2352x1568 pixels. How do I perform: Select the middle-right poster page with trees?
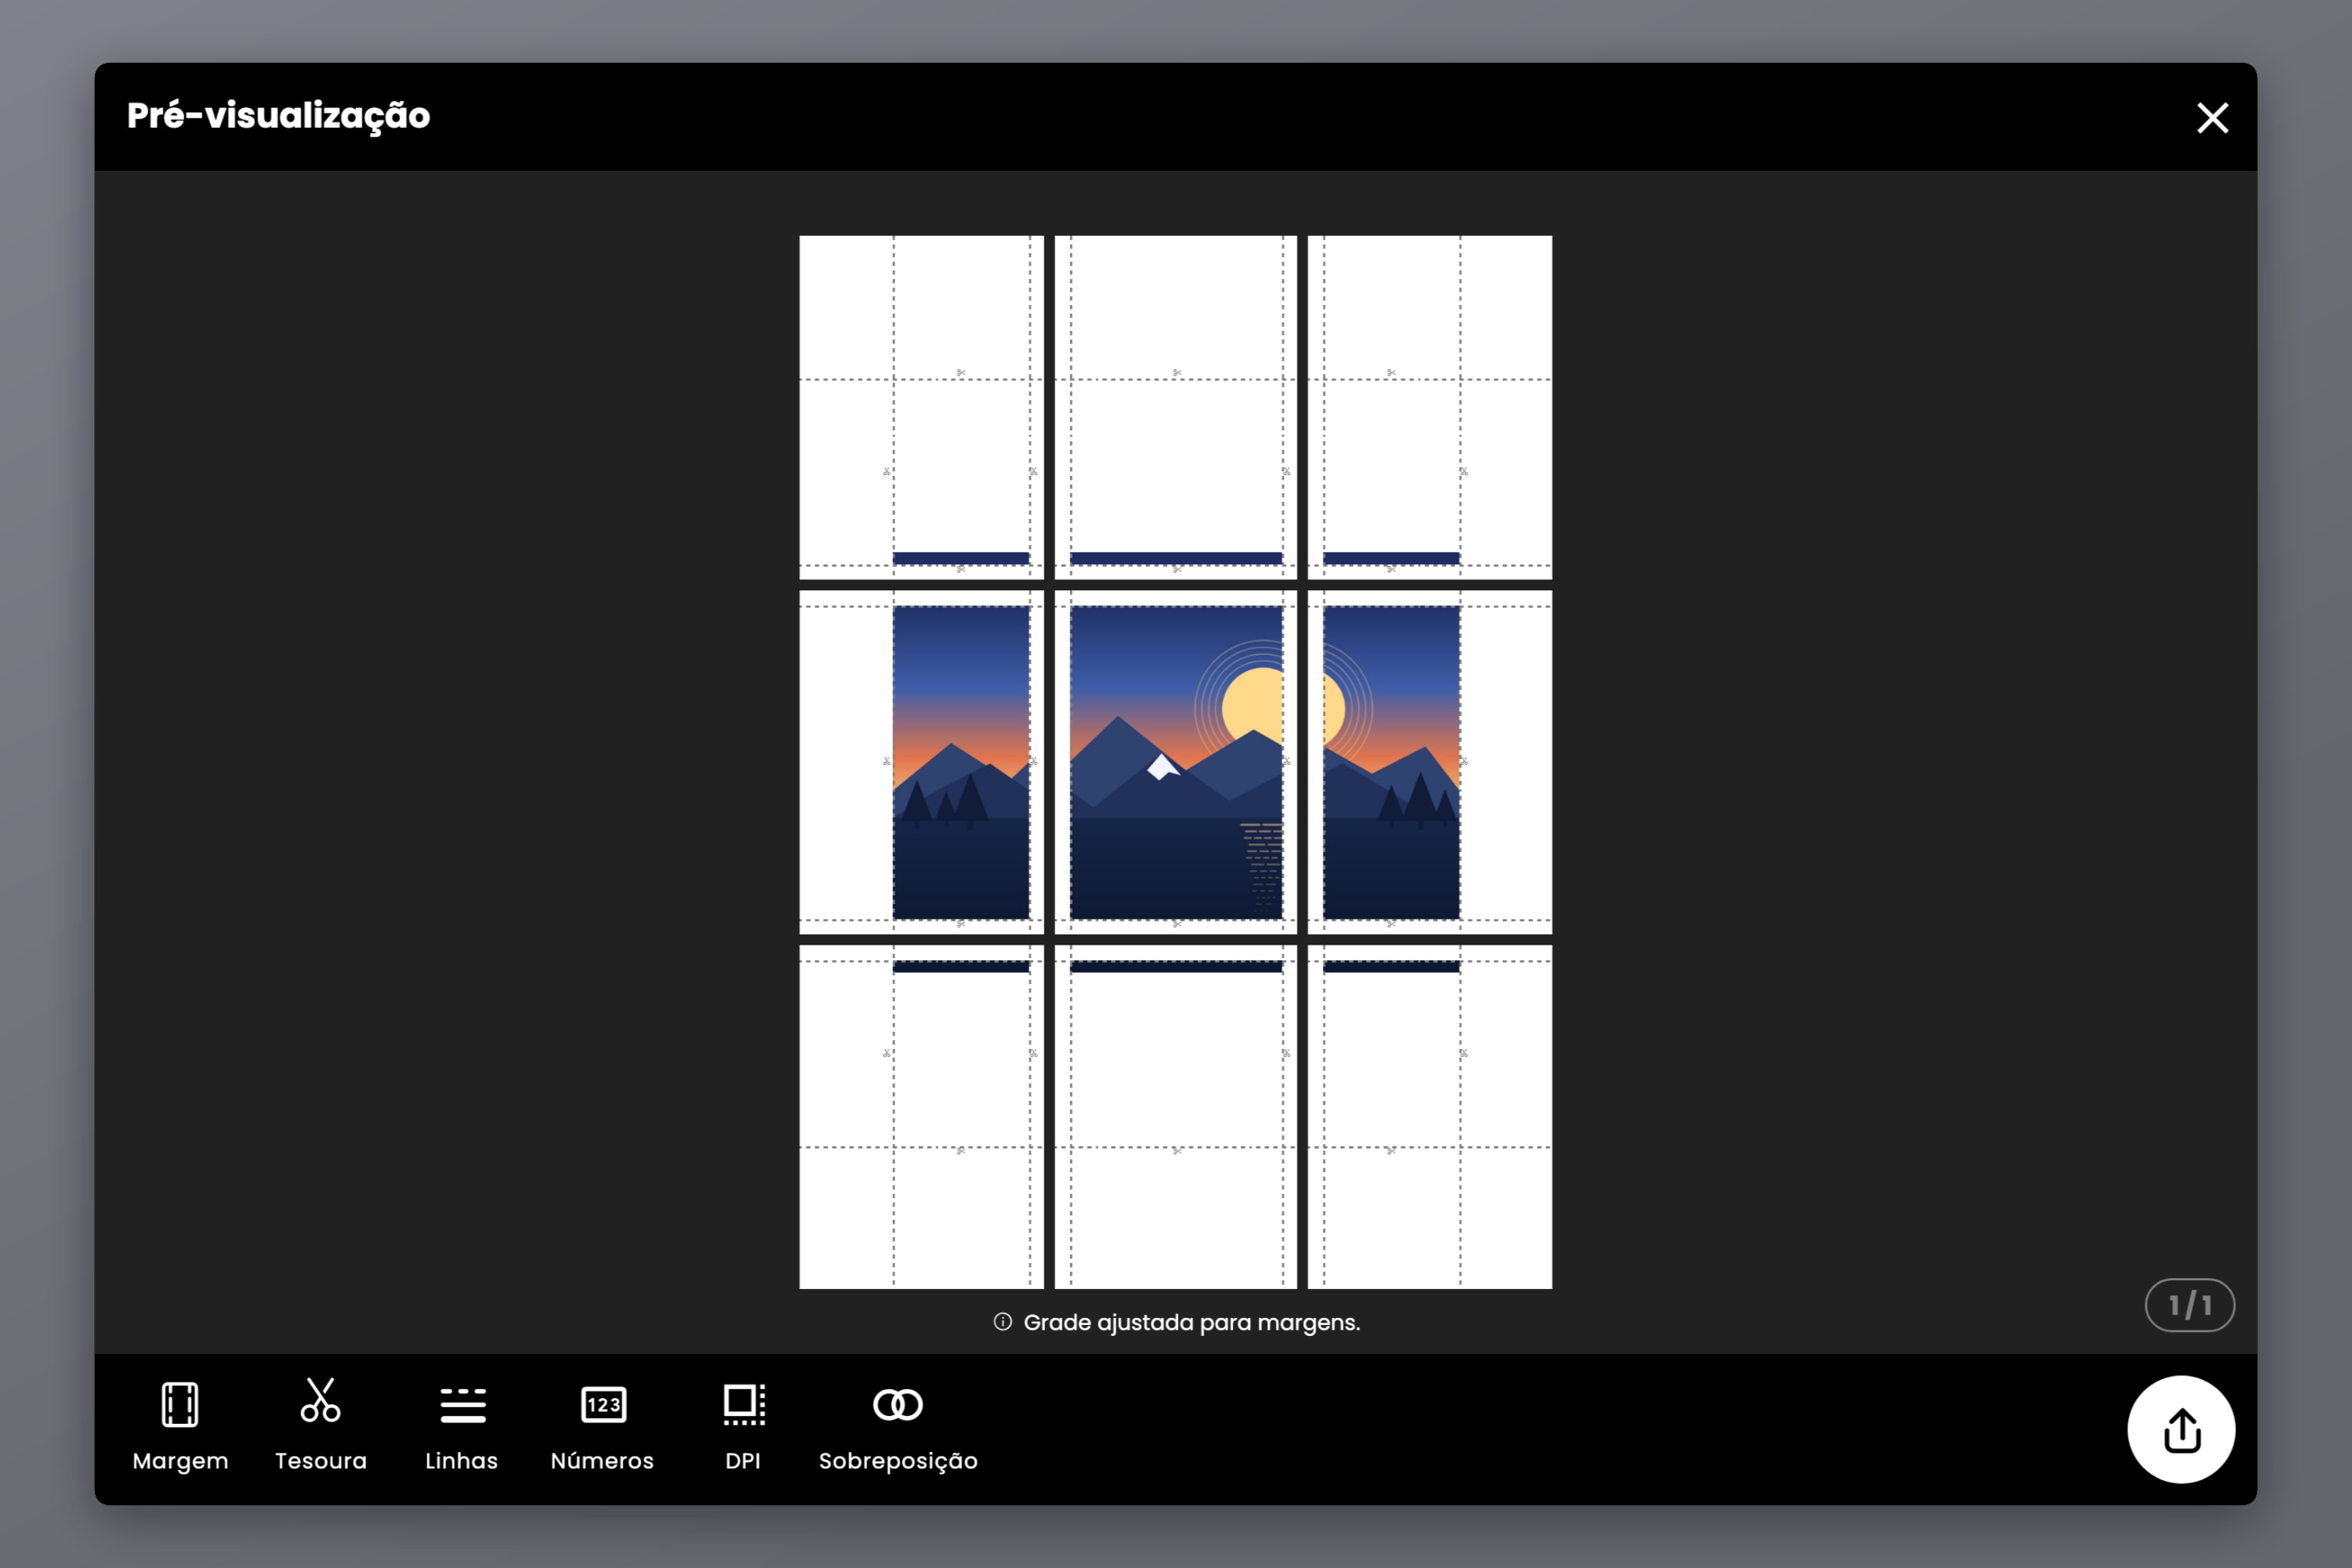1430,762
